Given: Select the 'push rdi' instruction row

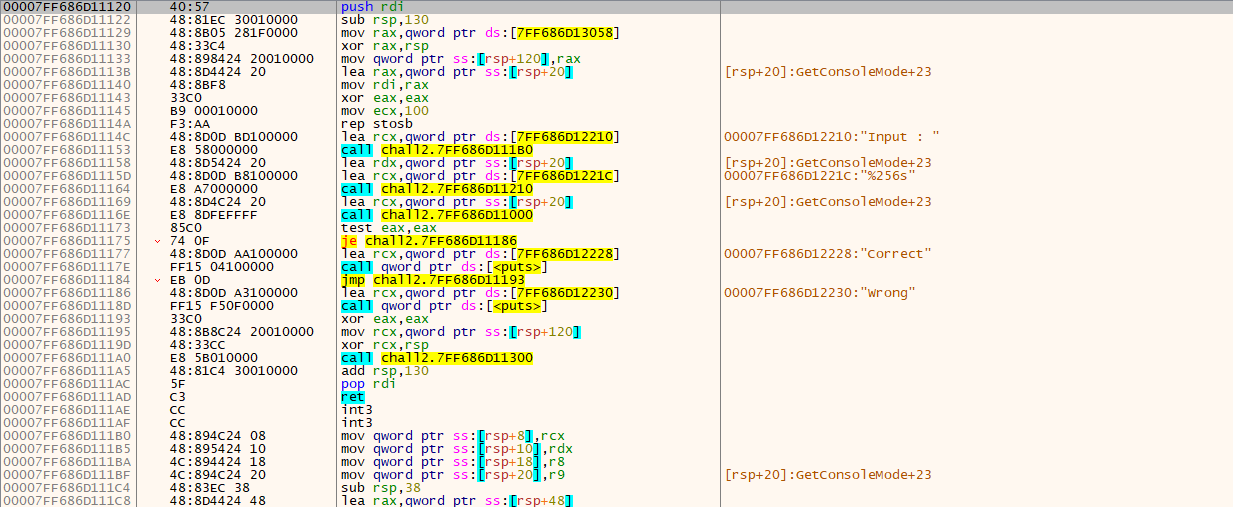Looking at the screenshot, I should [x=616, y=7].
